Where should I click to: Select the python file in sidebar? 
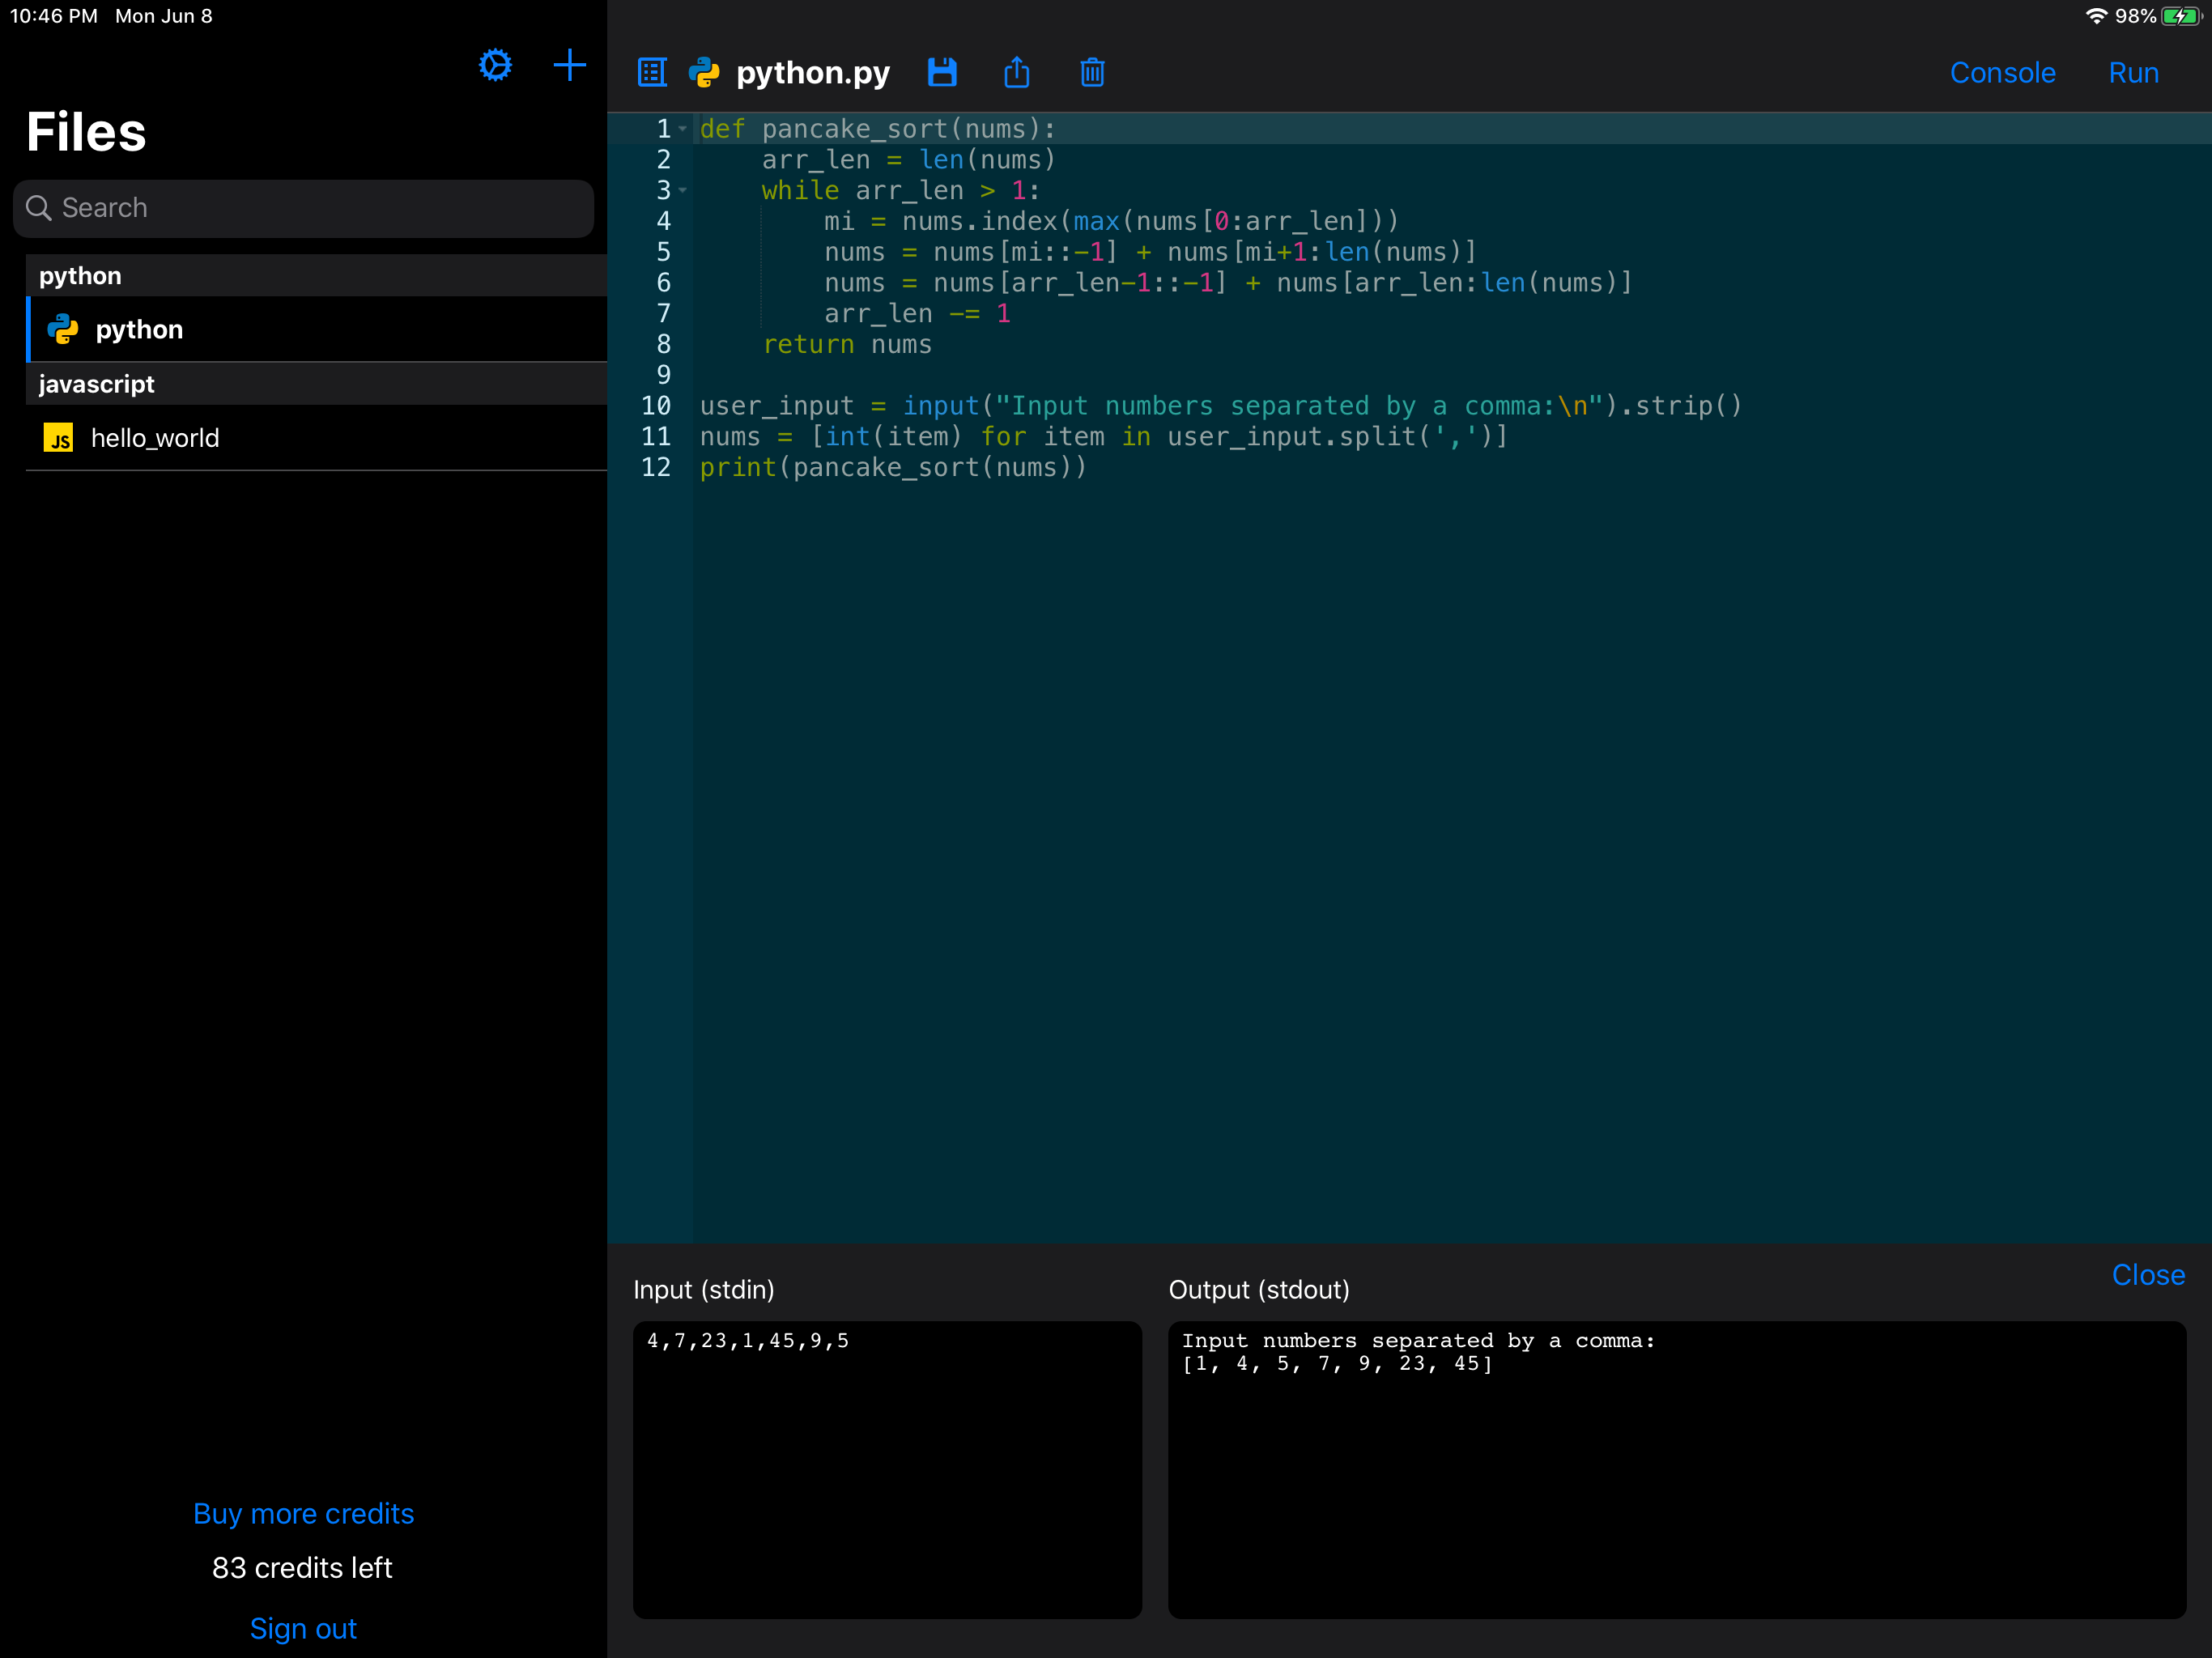point(139,330)
